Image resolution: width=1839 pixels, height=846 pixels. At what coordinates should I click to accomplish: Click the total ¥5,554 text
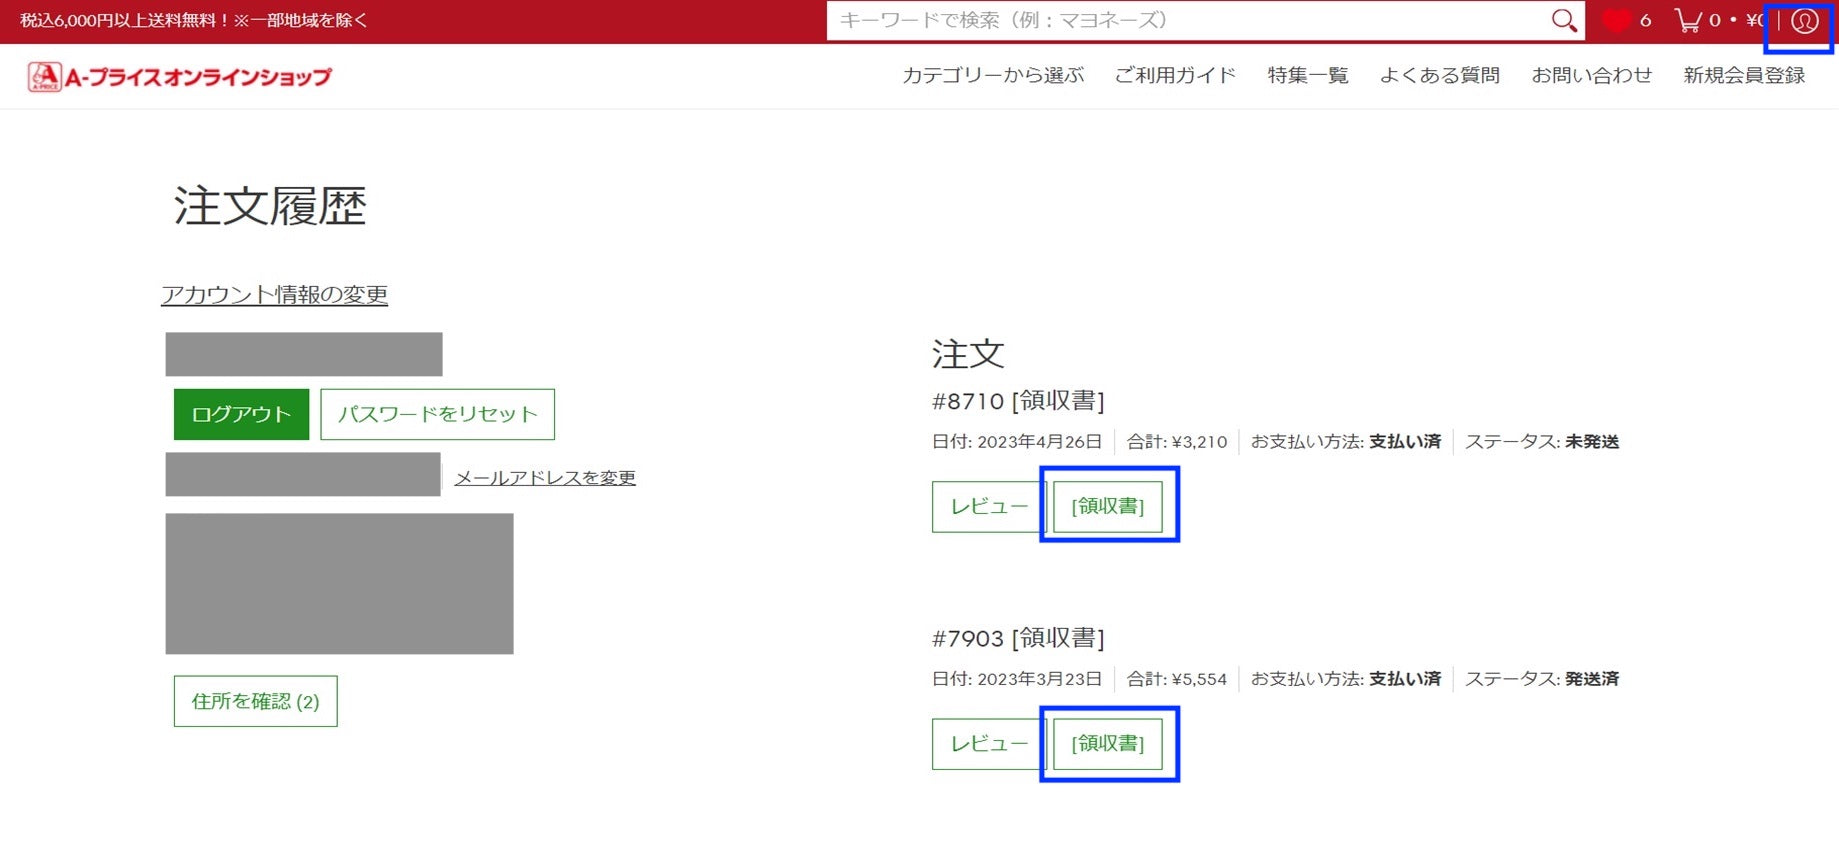pyautogui.click(x=1199, y=679)
